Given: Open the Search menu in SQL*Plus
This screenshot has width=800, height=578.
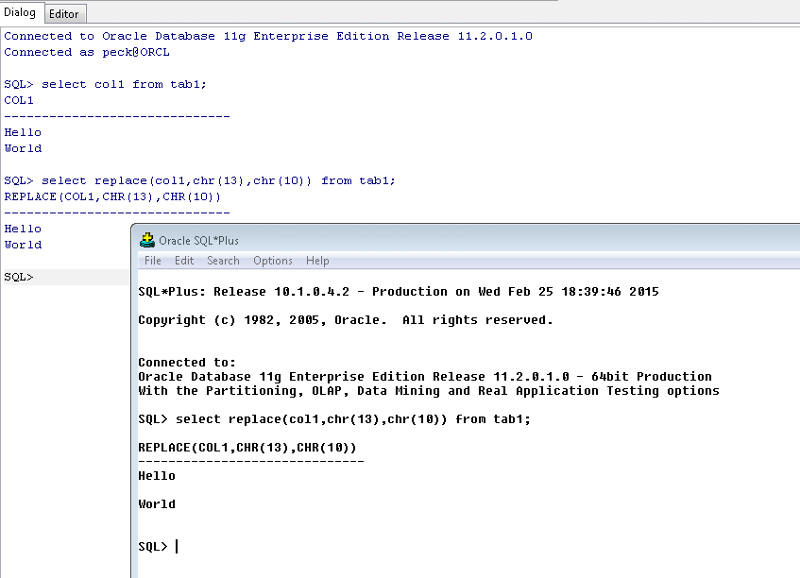Looking at the screenshot, I should click(x=222, y=260).
